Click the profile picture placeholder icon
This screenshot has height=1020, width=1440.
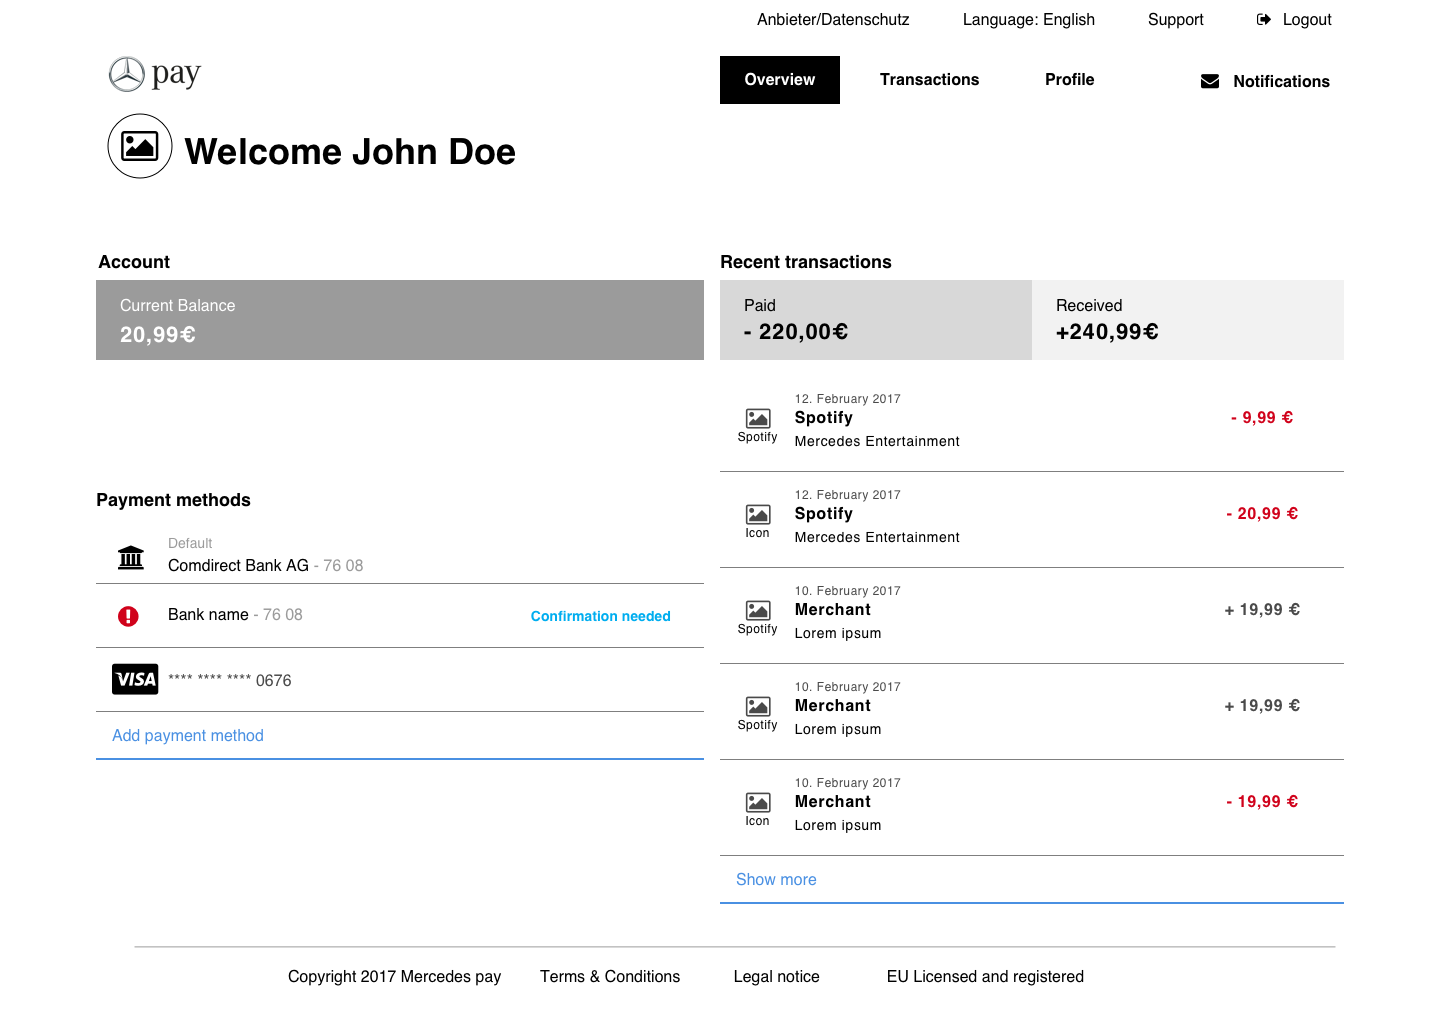[x=140, y=146]
